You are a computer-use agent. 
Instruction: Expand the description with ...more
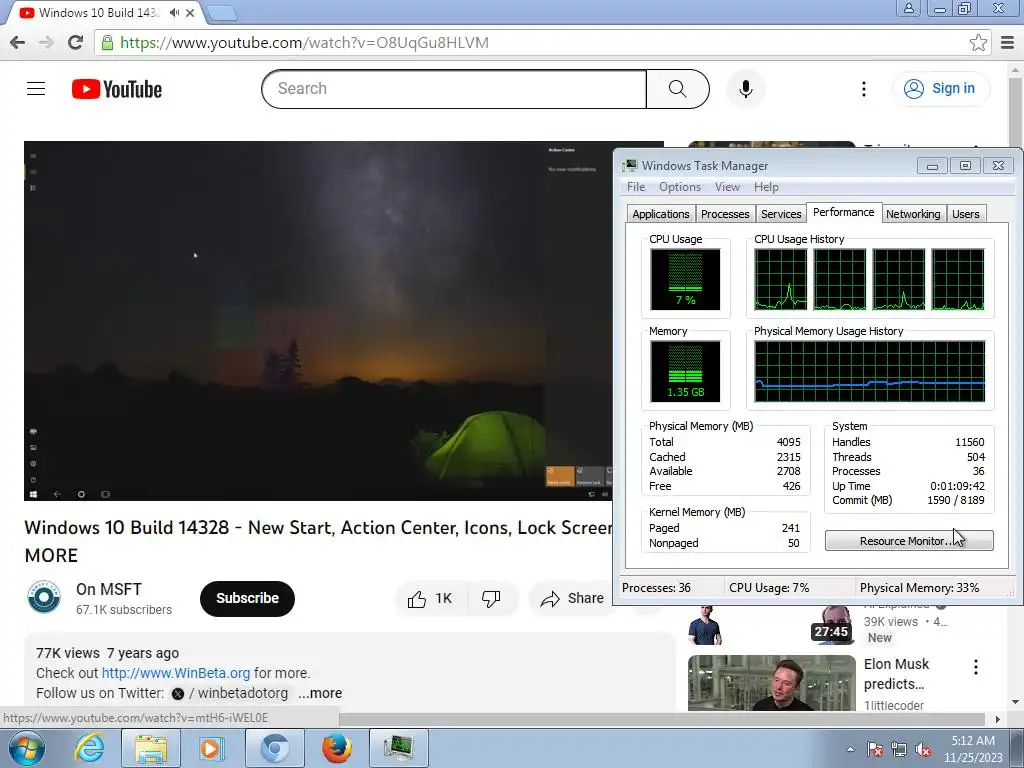click(x=320, y=694)
